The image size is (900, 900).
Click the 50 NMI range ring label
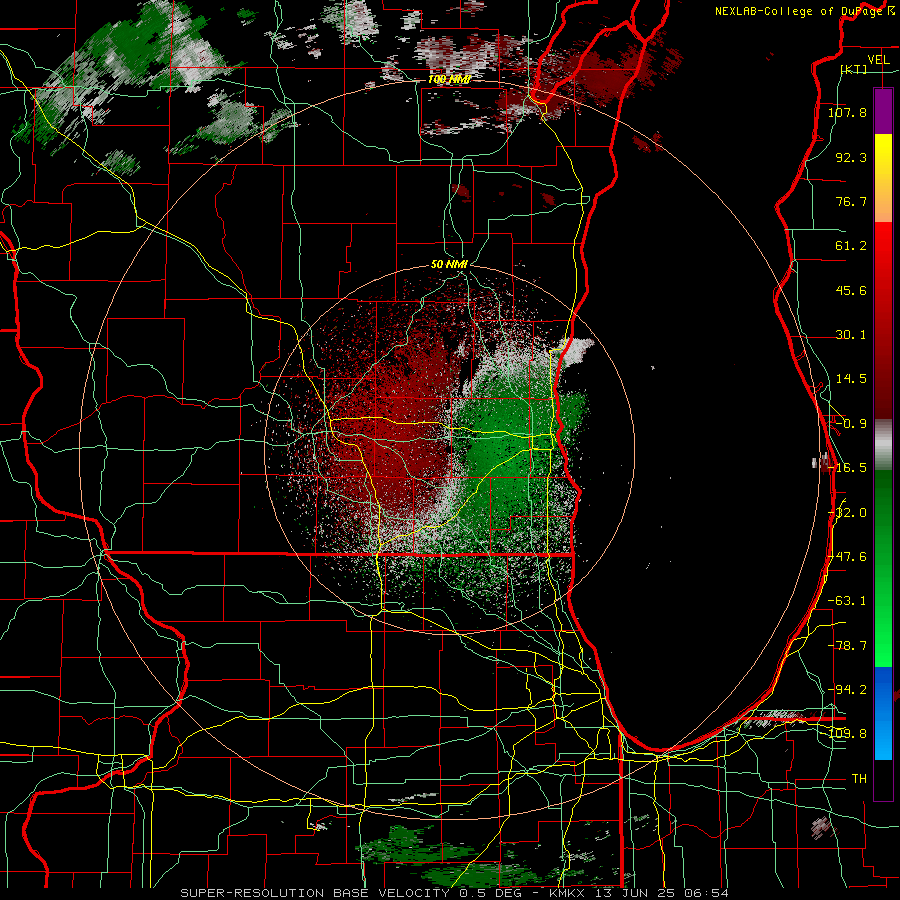[449, 265]
